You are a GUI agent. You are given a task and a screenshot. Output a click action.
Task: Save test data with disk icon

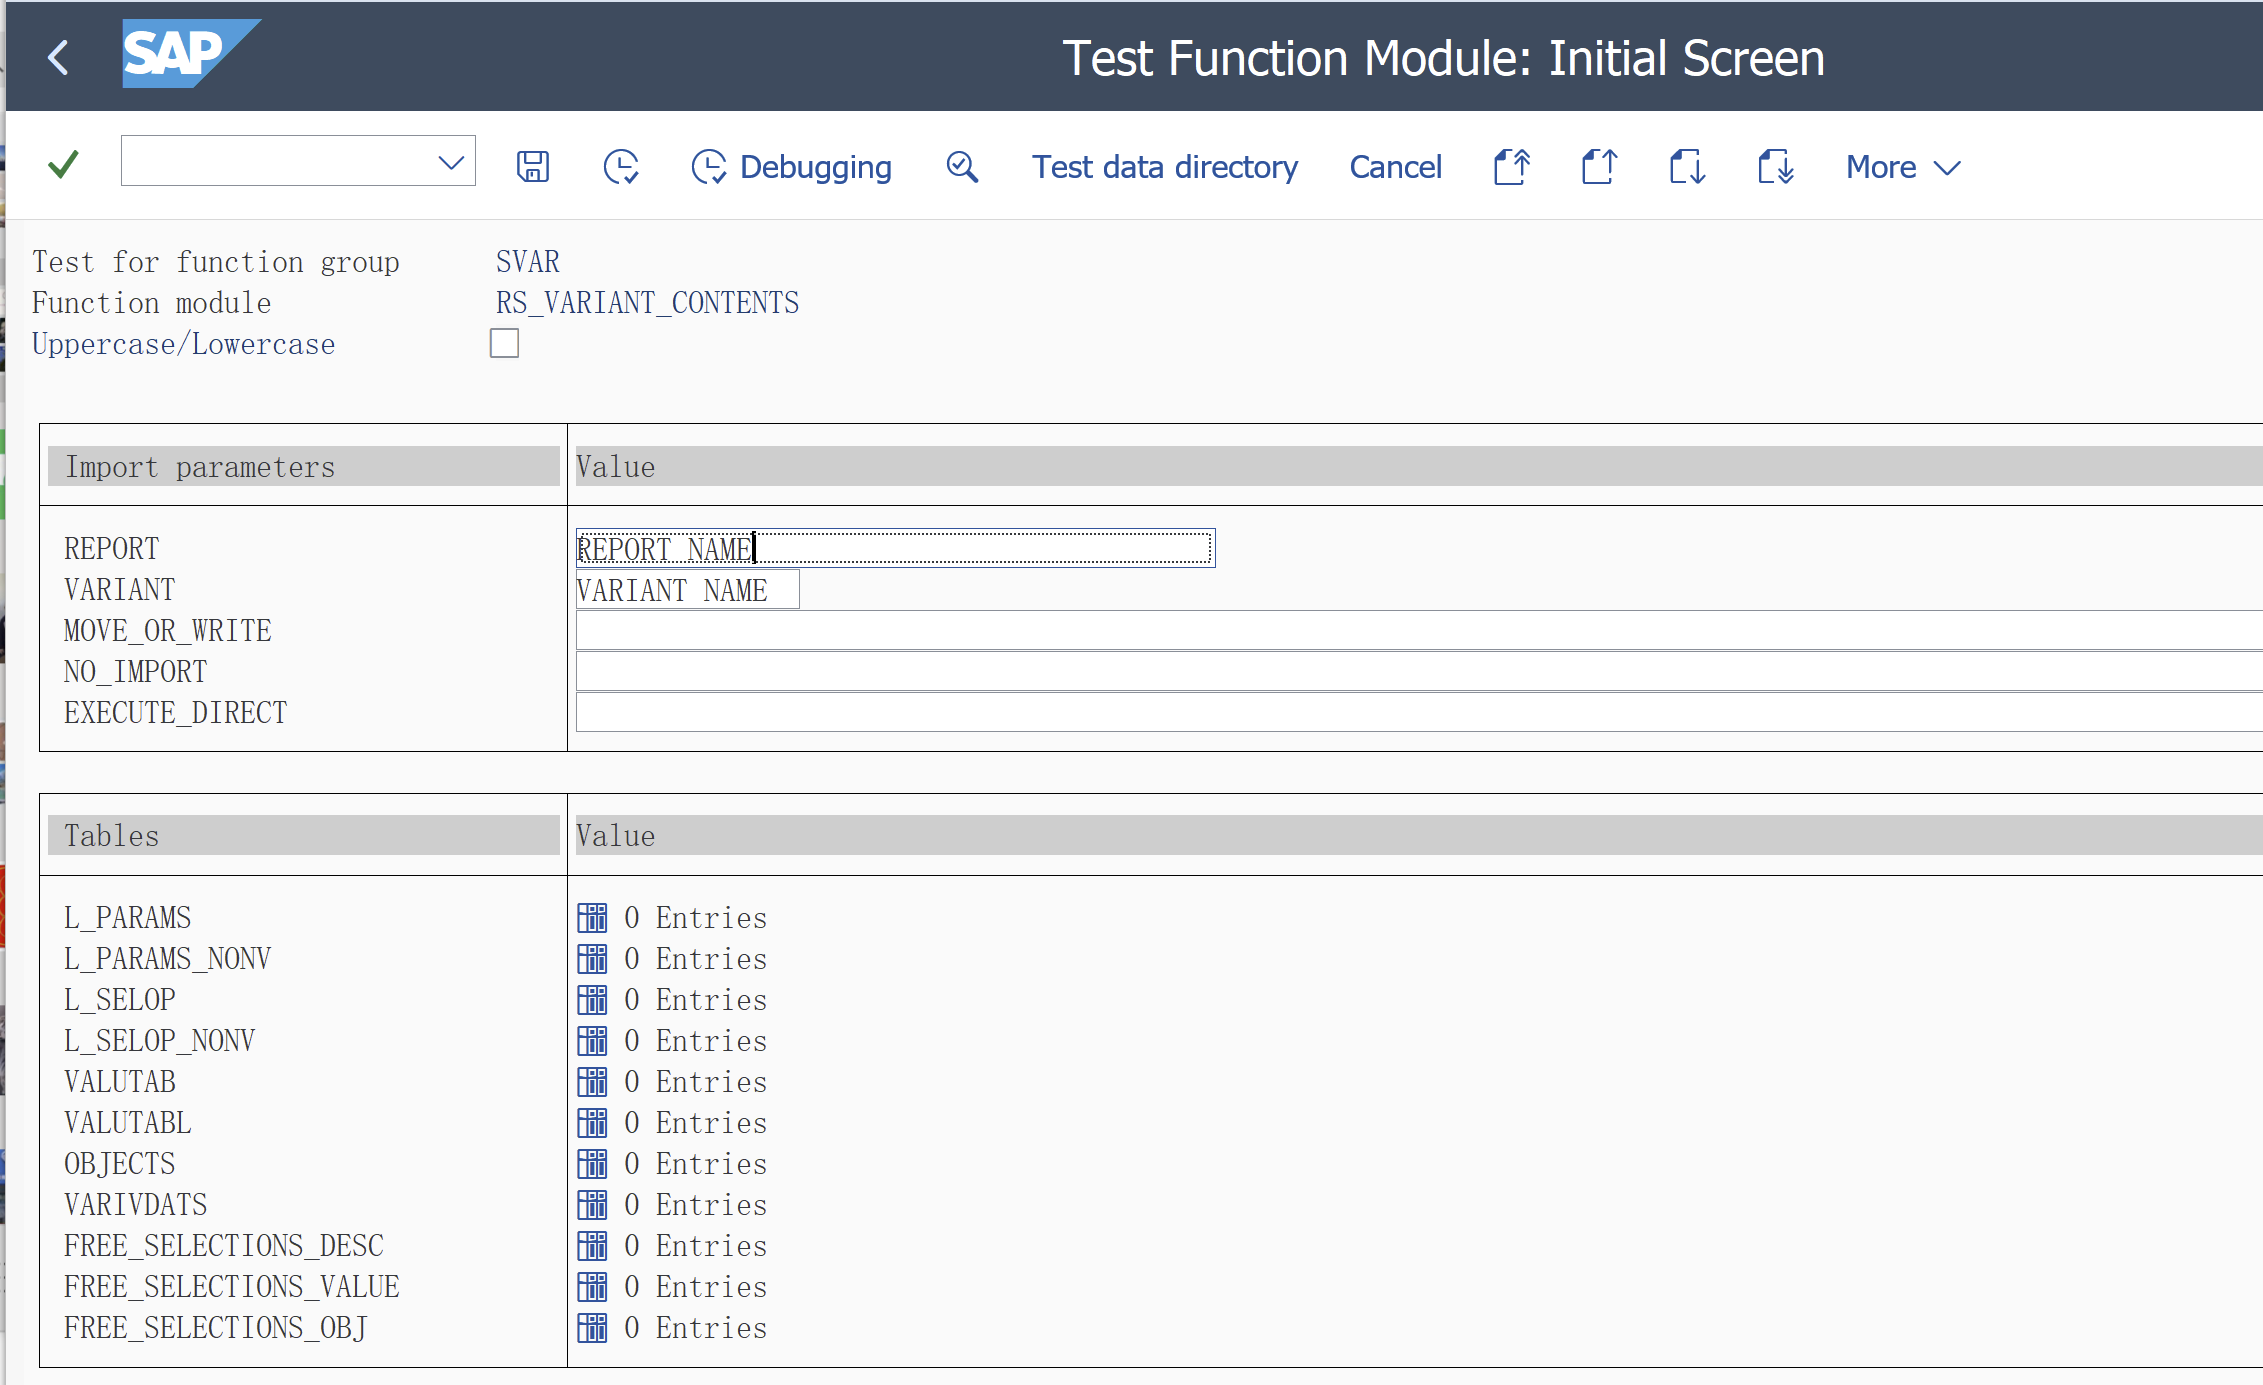[533, 166]
